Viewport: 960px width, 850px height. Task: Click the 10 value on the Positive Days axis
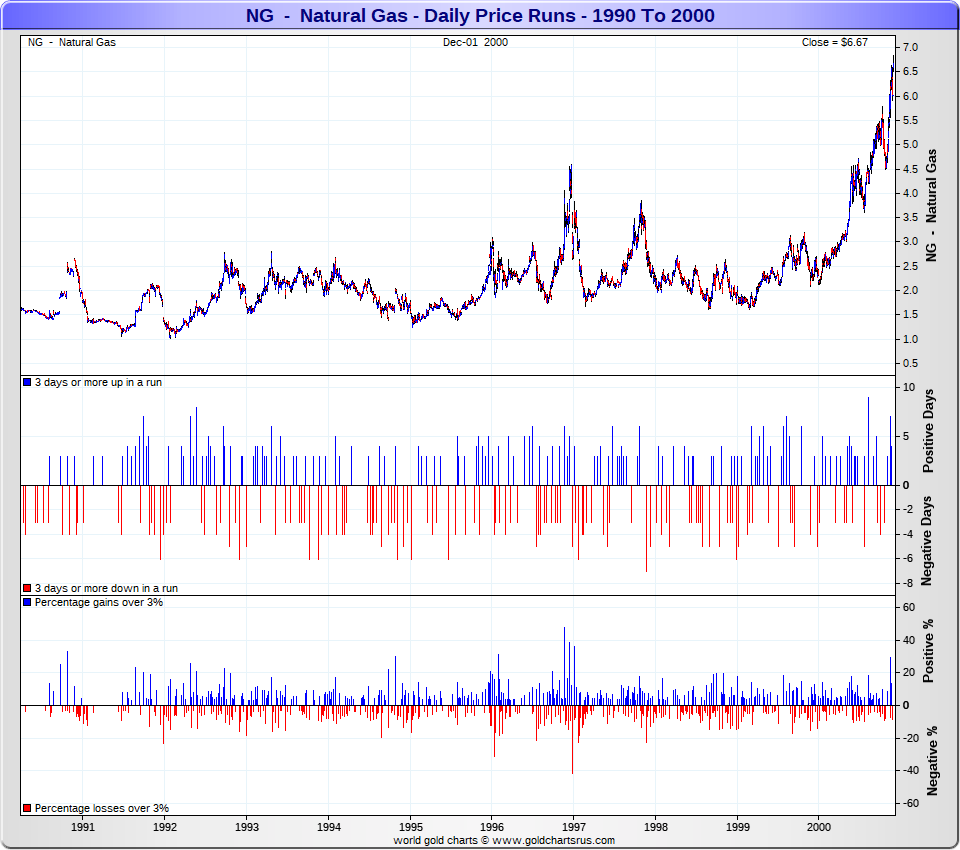(909, 388)
